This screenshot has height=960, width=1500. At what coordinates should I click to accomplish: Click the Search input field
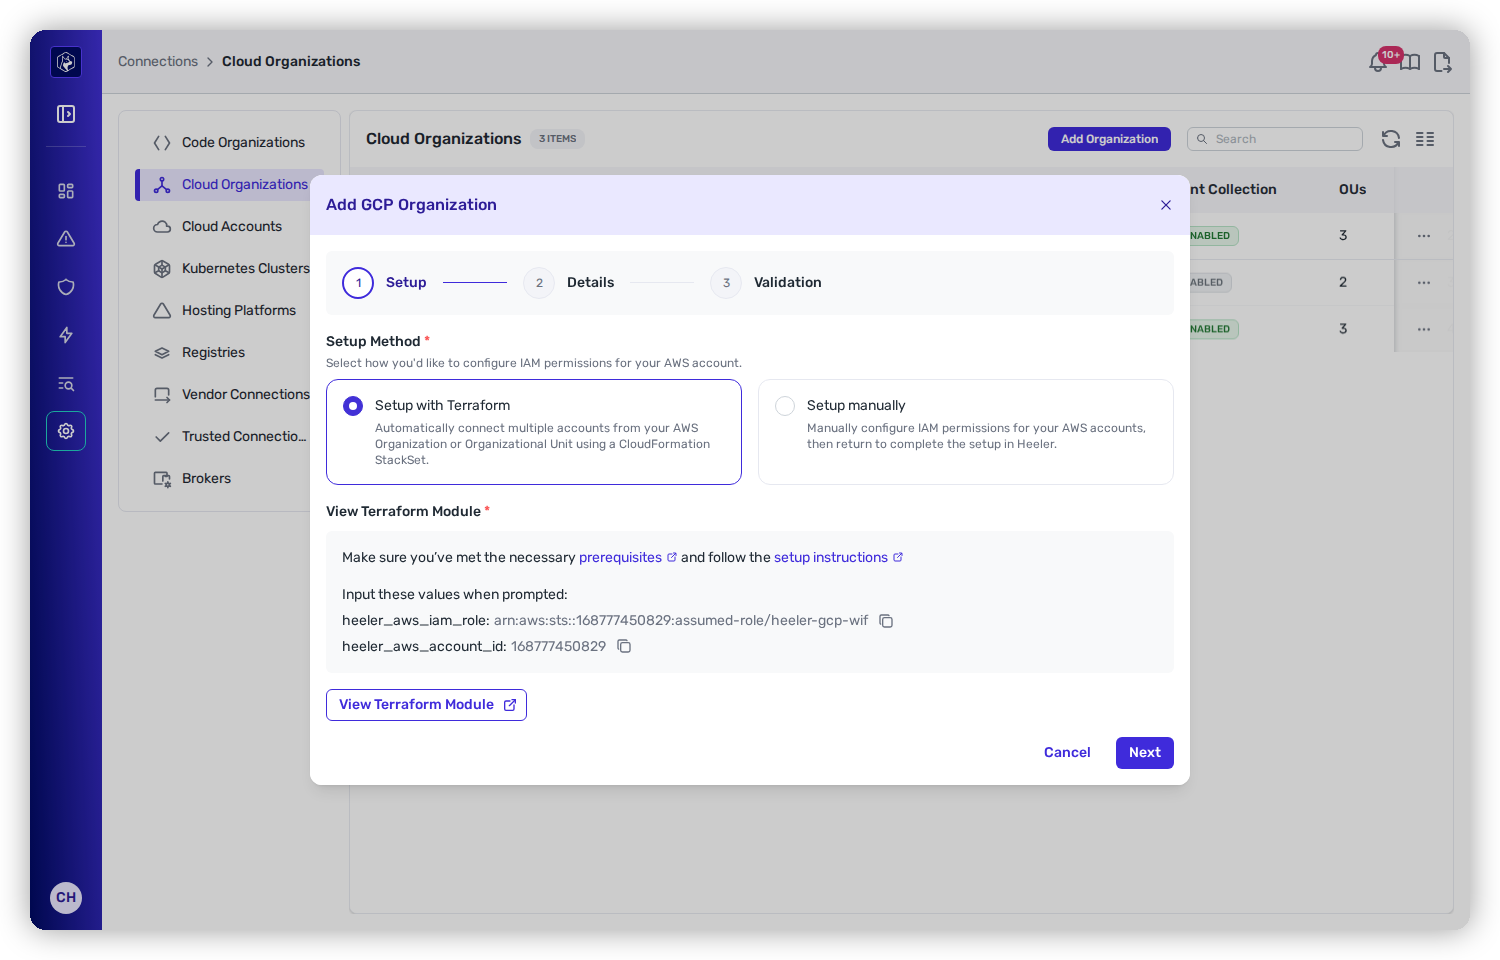coord(1275,139)
